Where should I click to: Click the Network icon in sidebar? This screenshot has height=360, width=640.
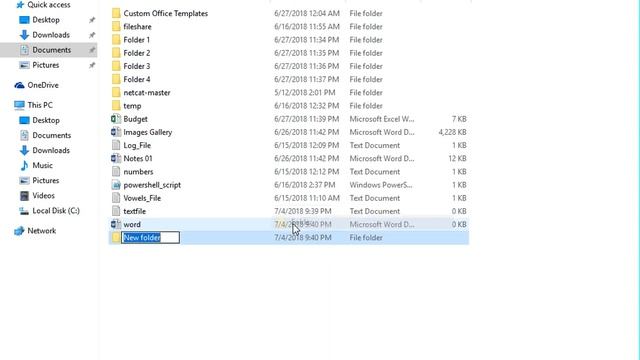pos(19,231)
